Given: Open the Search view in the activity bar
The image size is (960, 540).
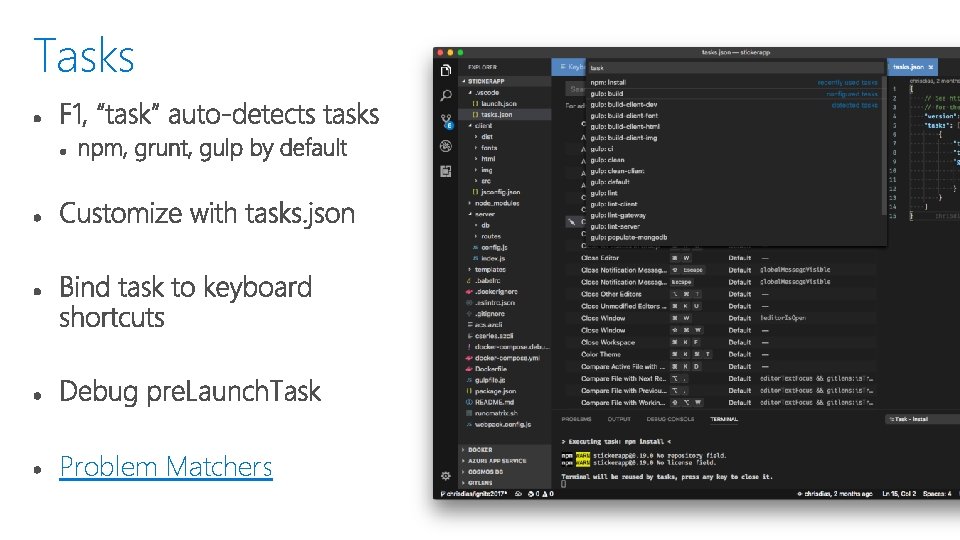Looking at the screenshot, I should click(x=446, y=96).
